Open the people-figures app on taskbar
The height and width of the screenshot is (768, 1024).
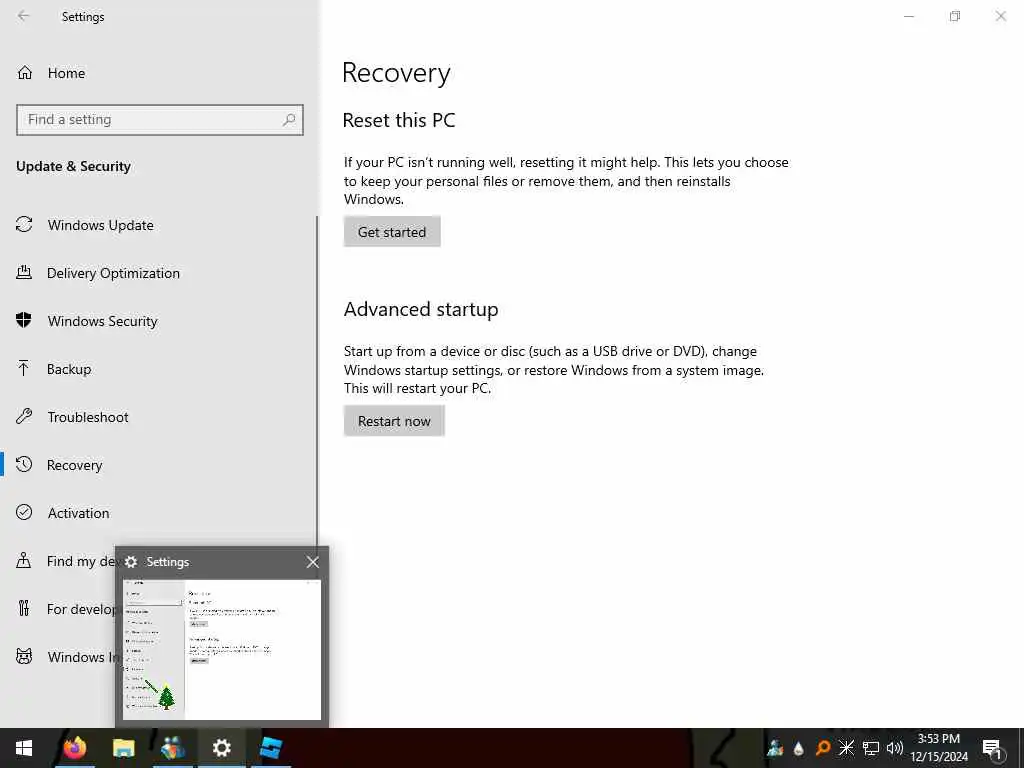coord(172,748)
